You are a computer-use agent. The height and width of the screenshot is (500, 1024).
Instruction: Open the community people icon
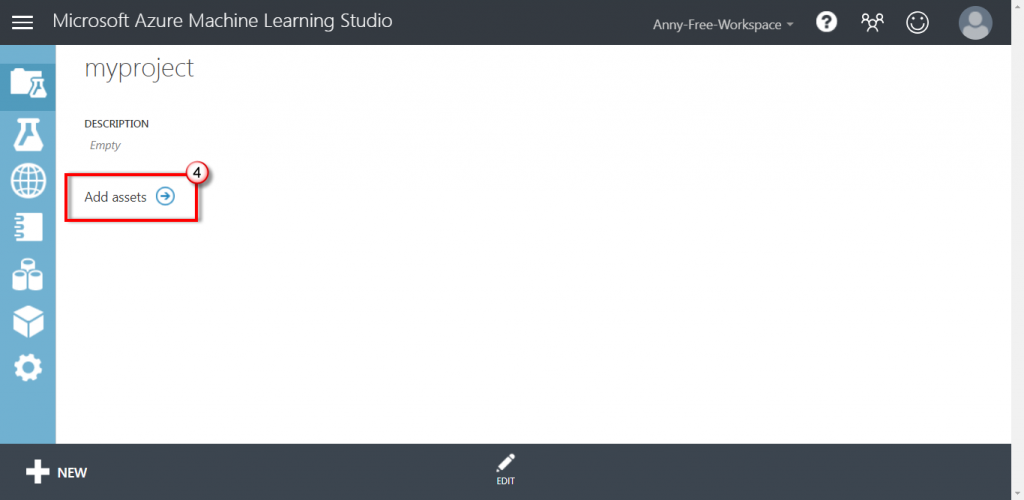point(872,23)
